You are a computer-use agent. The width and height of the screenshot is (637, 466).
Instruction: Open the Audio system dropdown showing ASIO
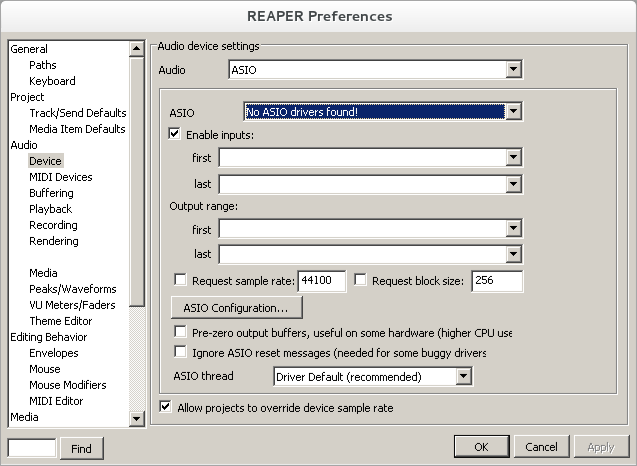[375, 69]
